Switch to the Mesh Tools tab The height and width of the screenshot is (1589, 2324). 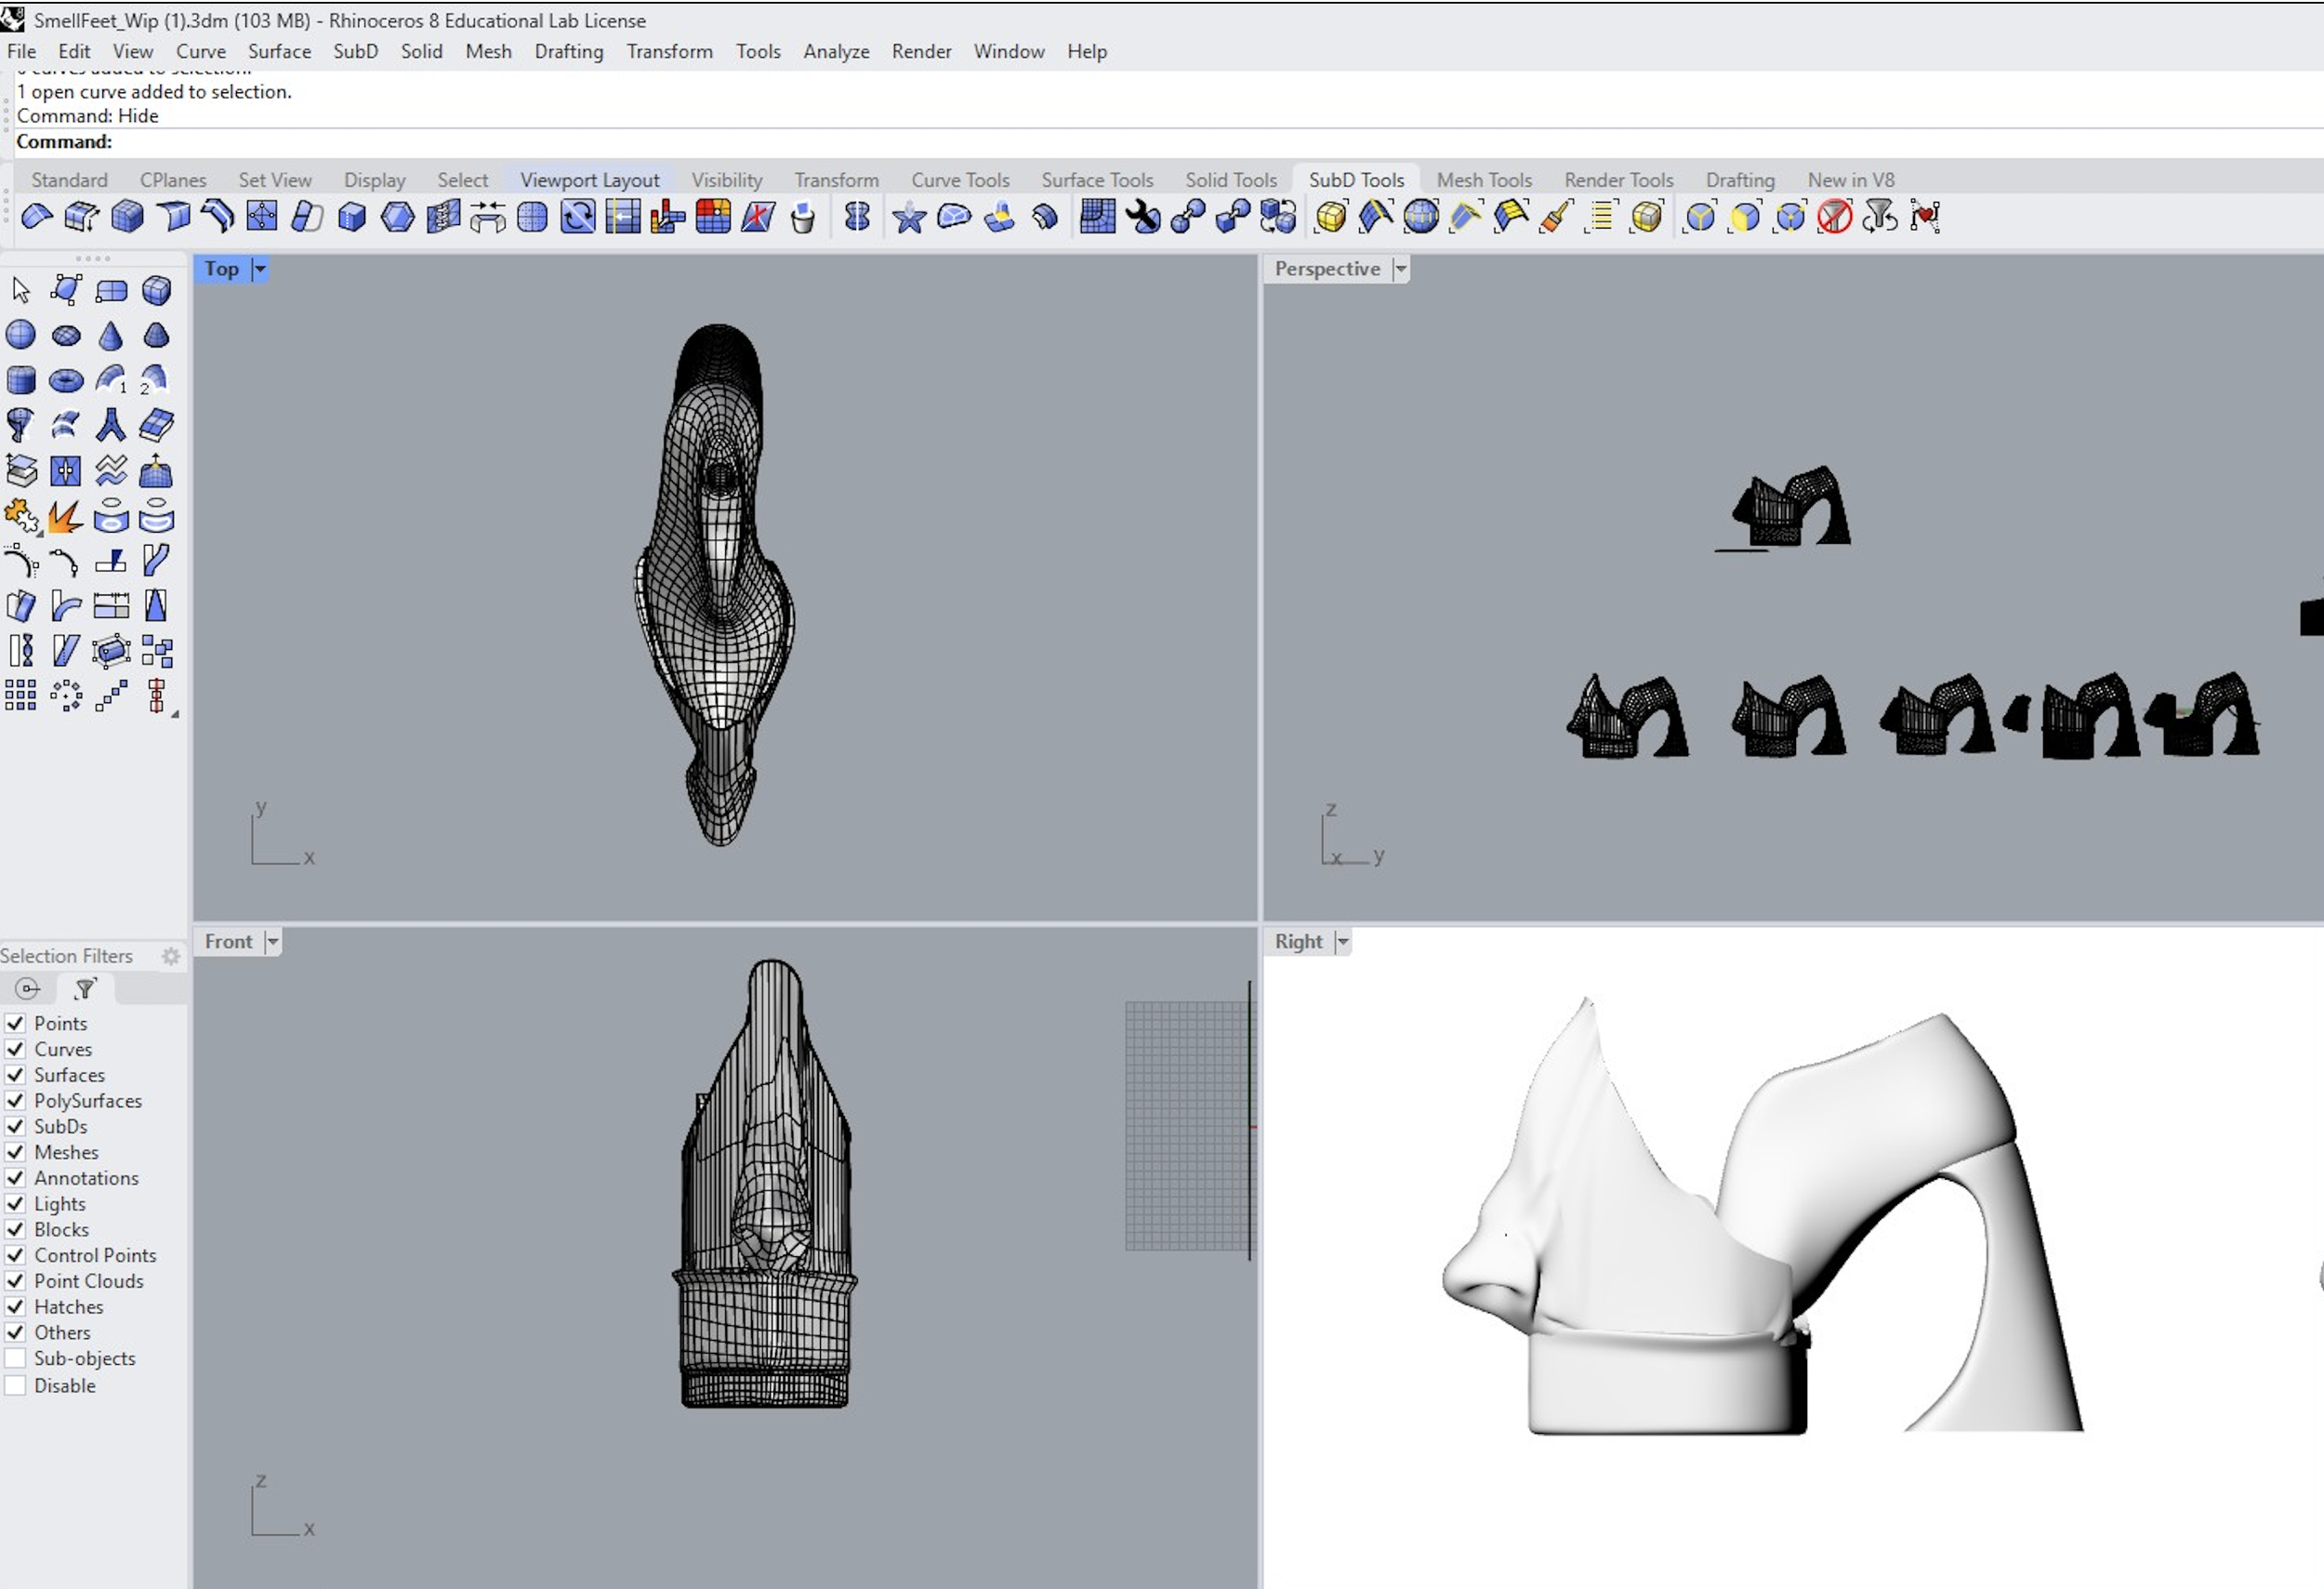tap(1484, 180)
